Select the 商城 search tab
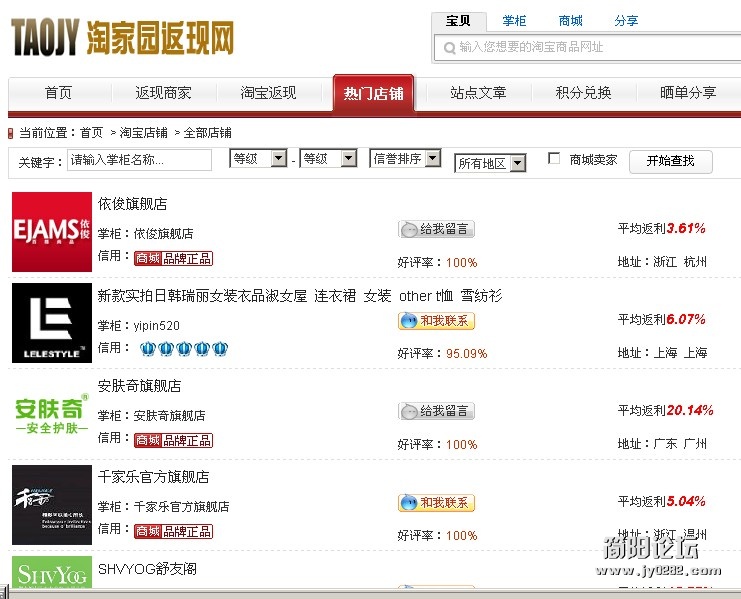This screenshot has width=741, height=599. tap(570, 21)
